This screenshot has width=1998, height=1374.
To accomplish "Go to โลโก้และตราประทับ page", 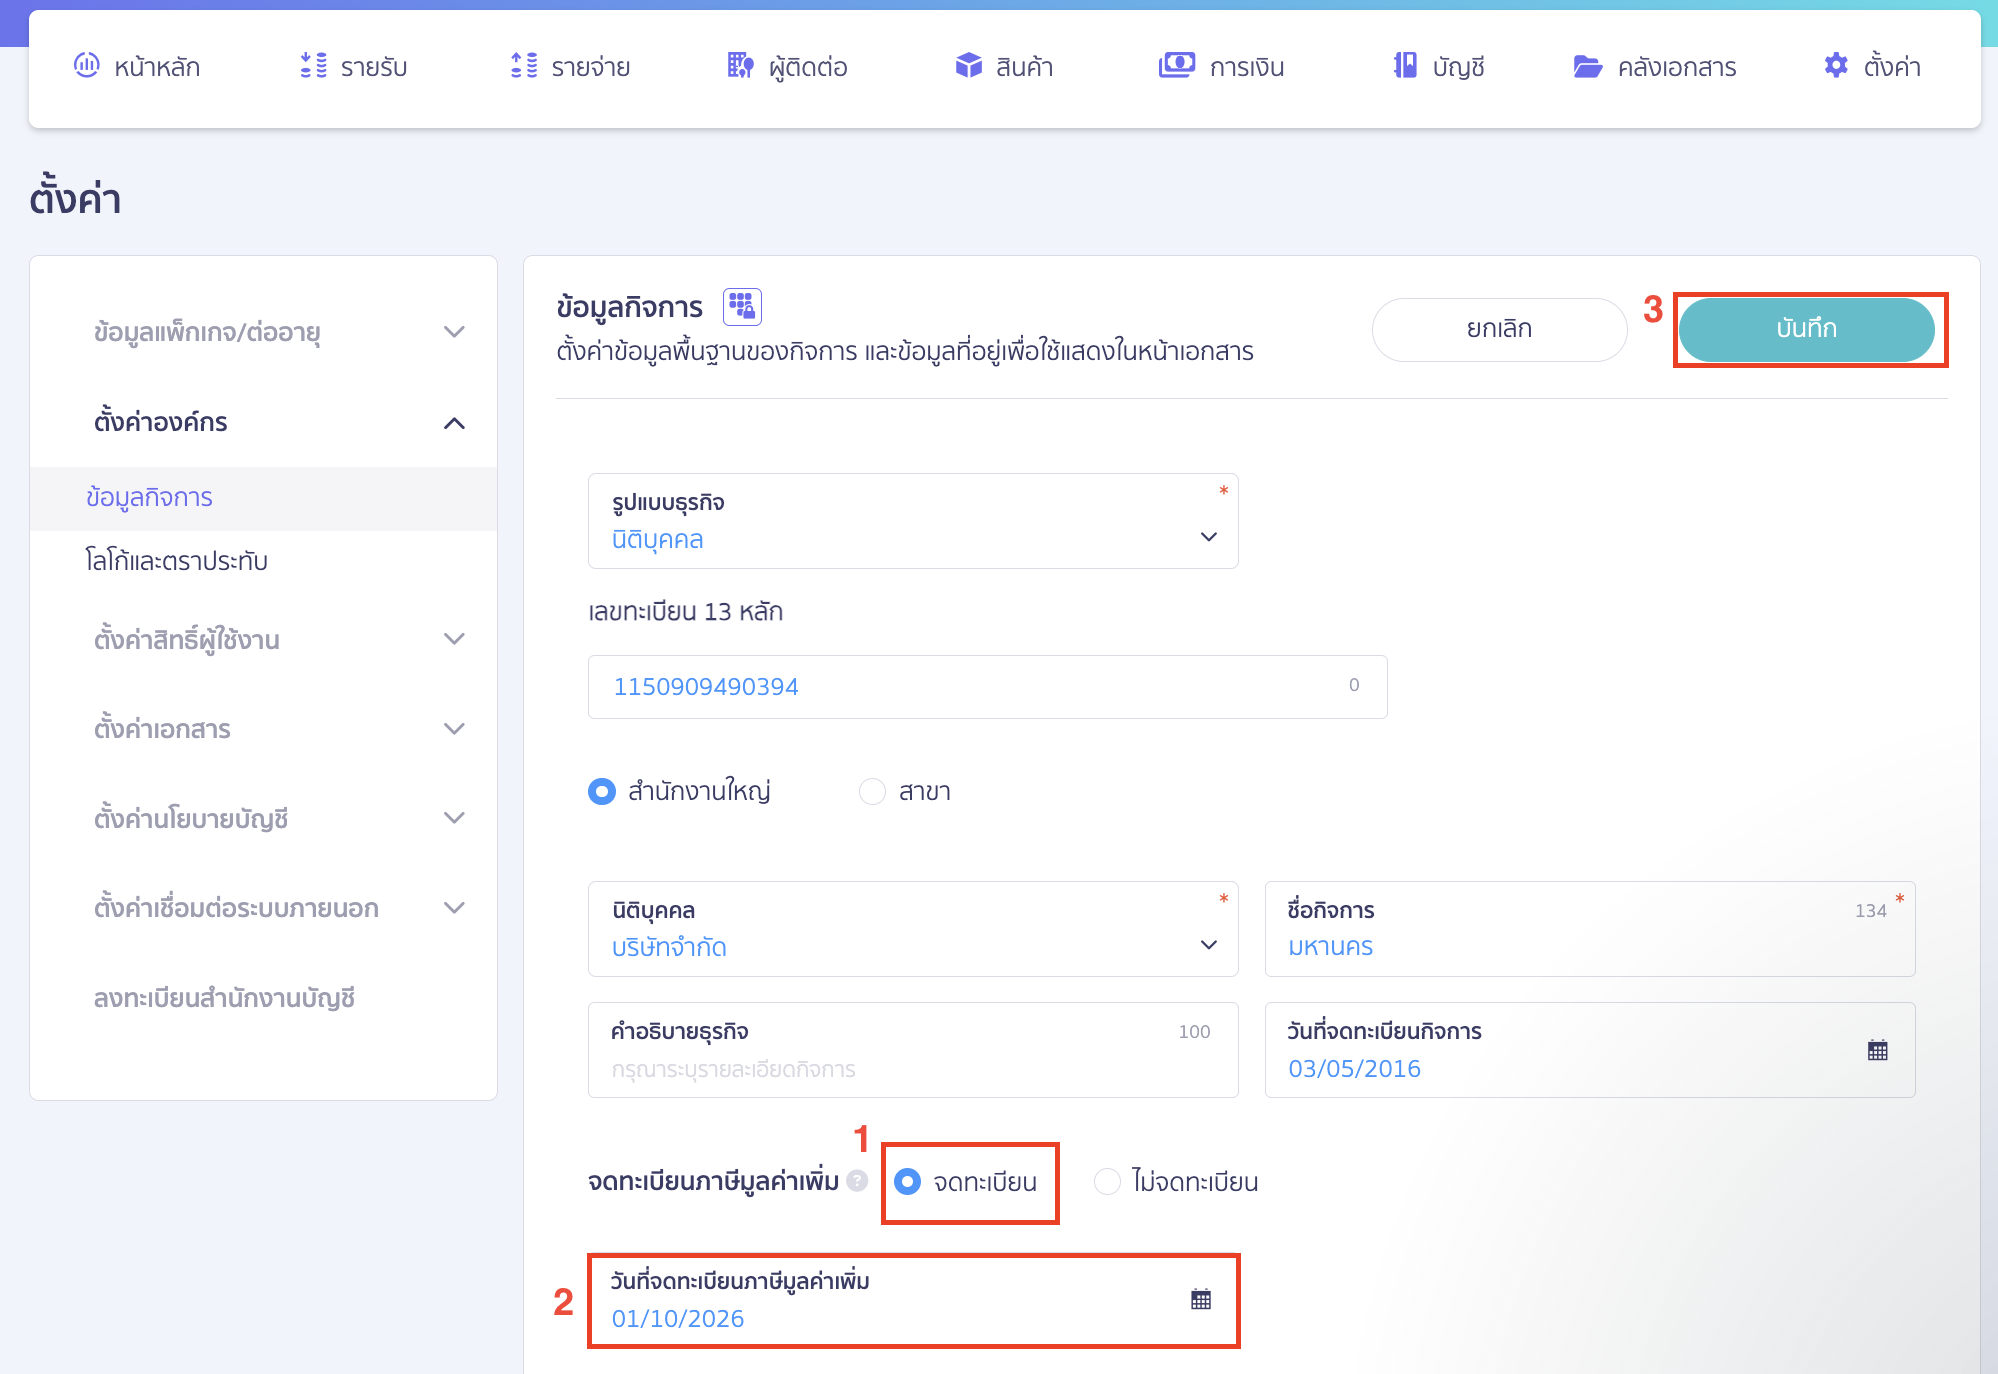I will click(176, 560).
